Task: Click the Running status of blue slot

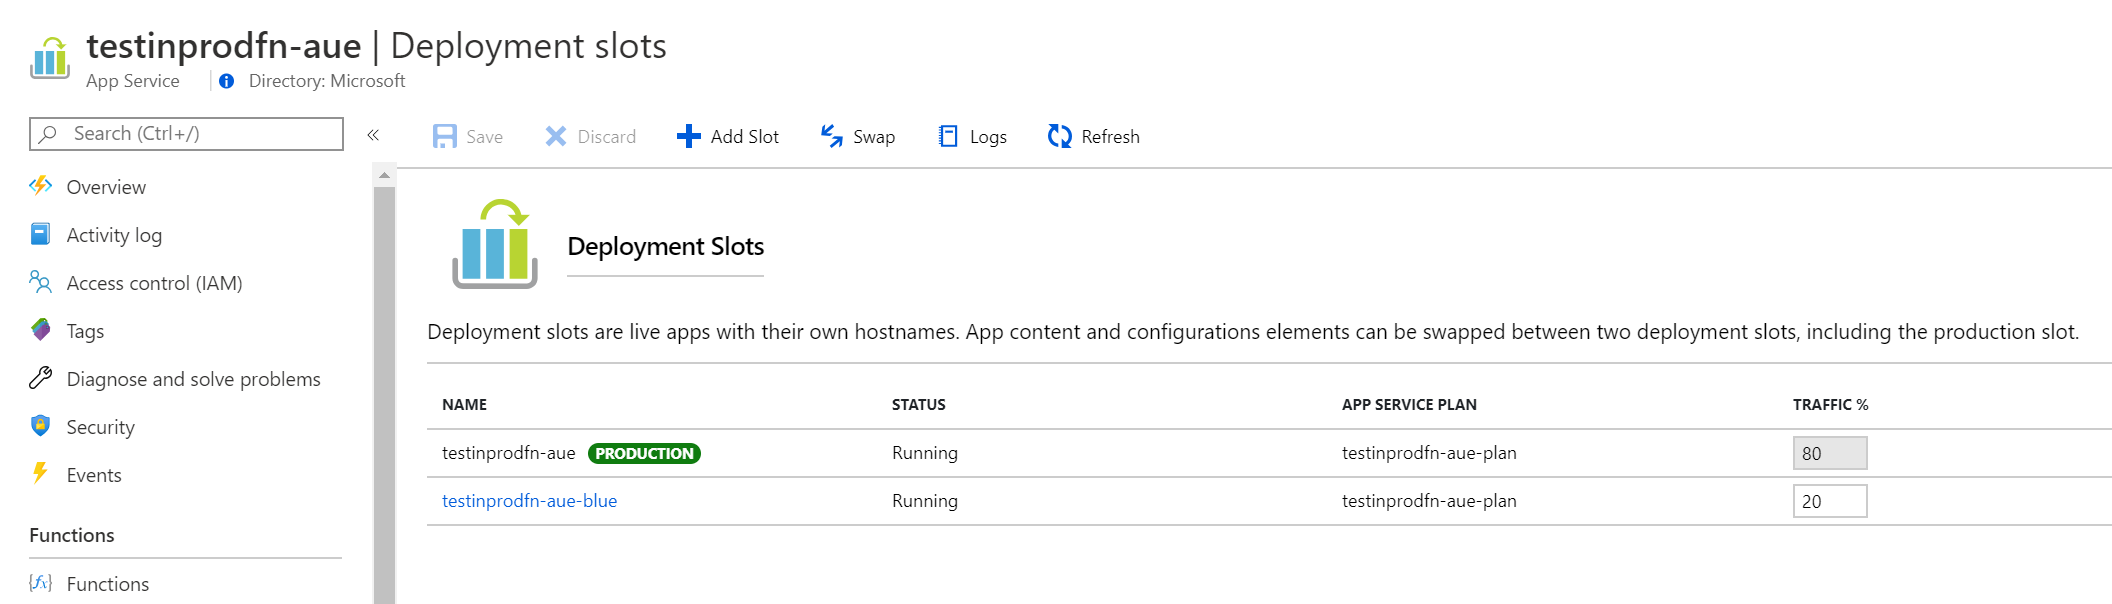Action: coord(925,501)
